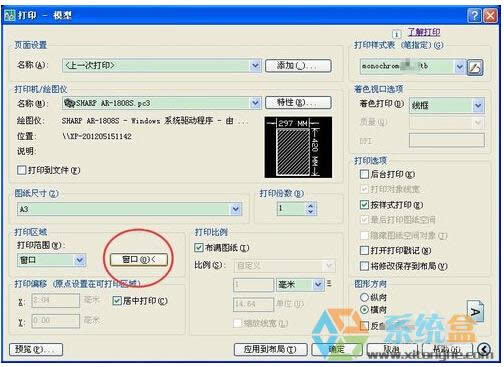
Task: Toggle the 按样式打印 checkbox
Action: click(x=364, y=205)
